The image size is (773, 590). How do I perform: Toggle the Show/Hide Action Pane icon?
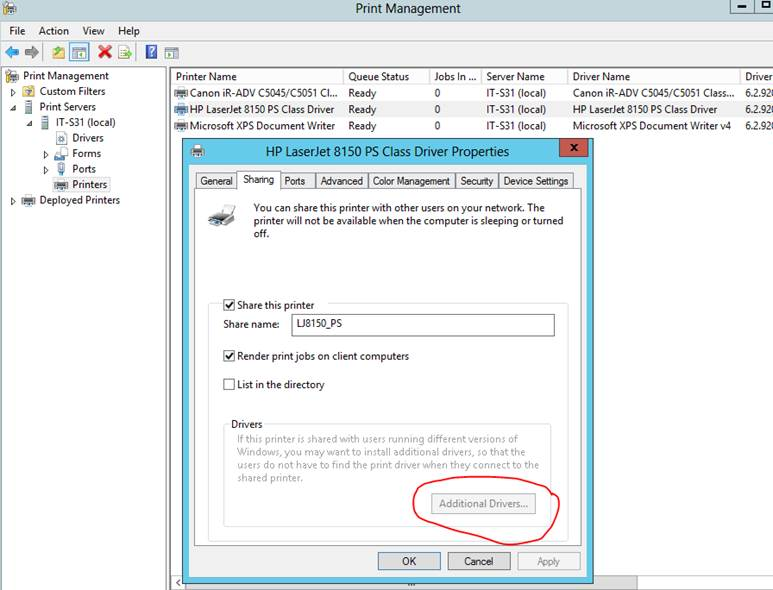point(172,52)
